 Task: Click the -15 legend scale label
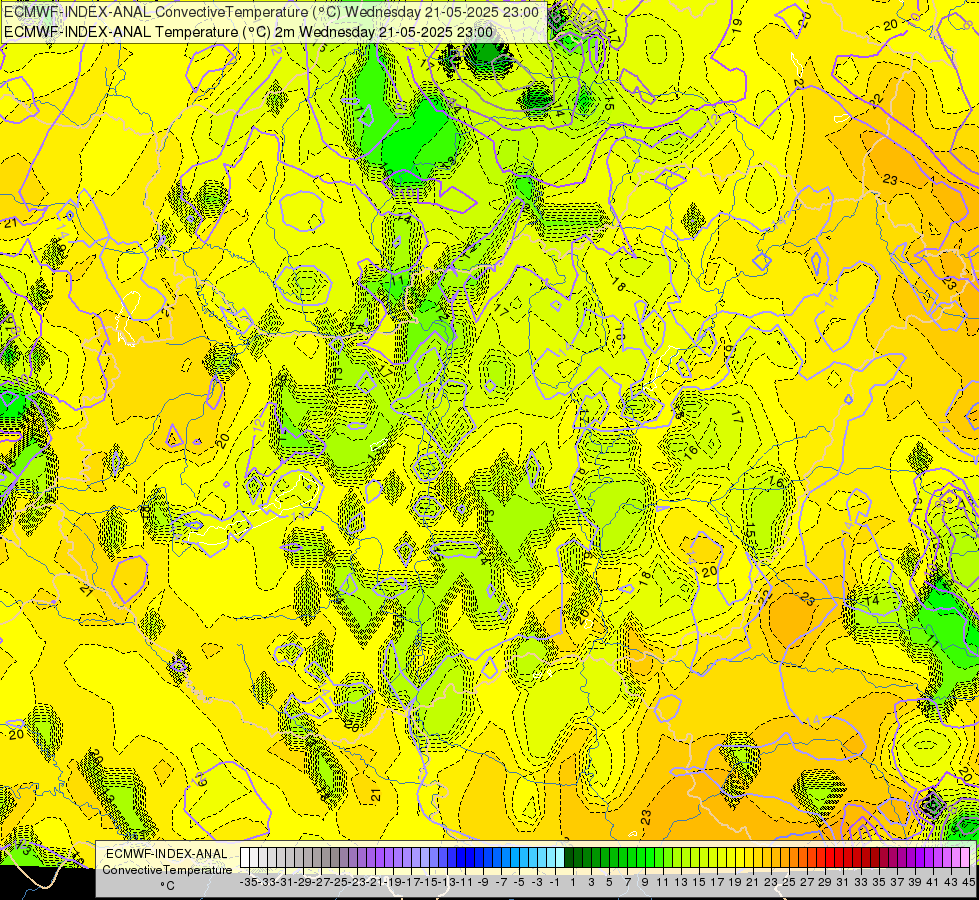[430, 883]
